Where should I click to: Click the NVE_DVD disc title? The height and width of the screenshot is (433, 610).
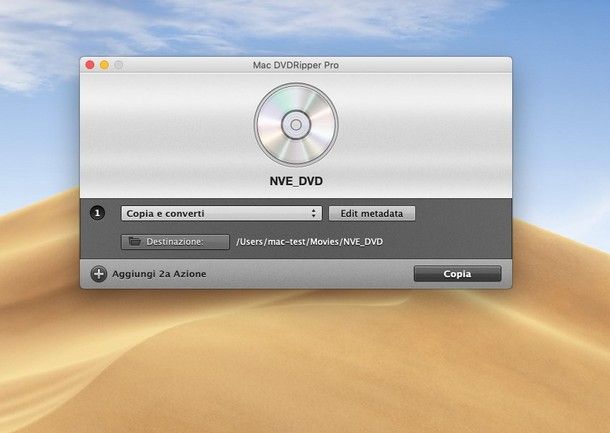(x=296, y=181)
